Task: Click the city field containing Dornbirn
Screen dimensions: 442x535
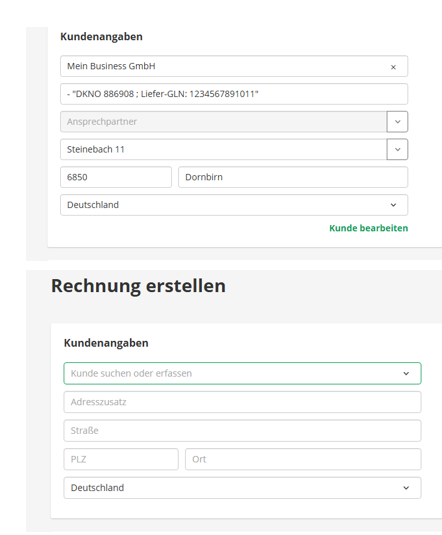Action: click(x=293, y=177)
